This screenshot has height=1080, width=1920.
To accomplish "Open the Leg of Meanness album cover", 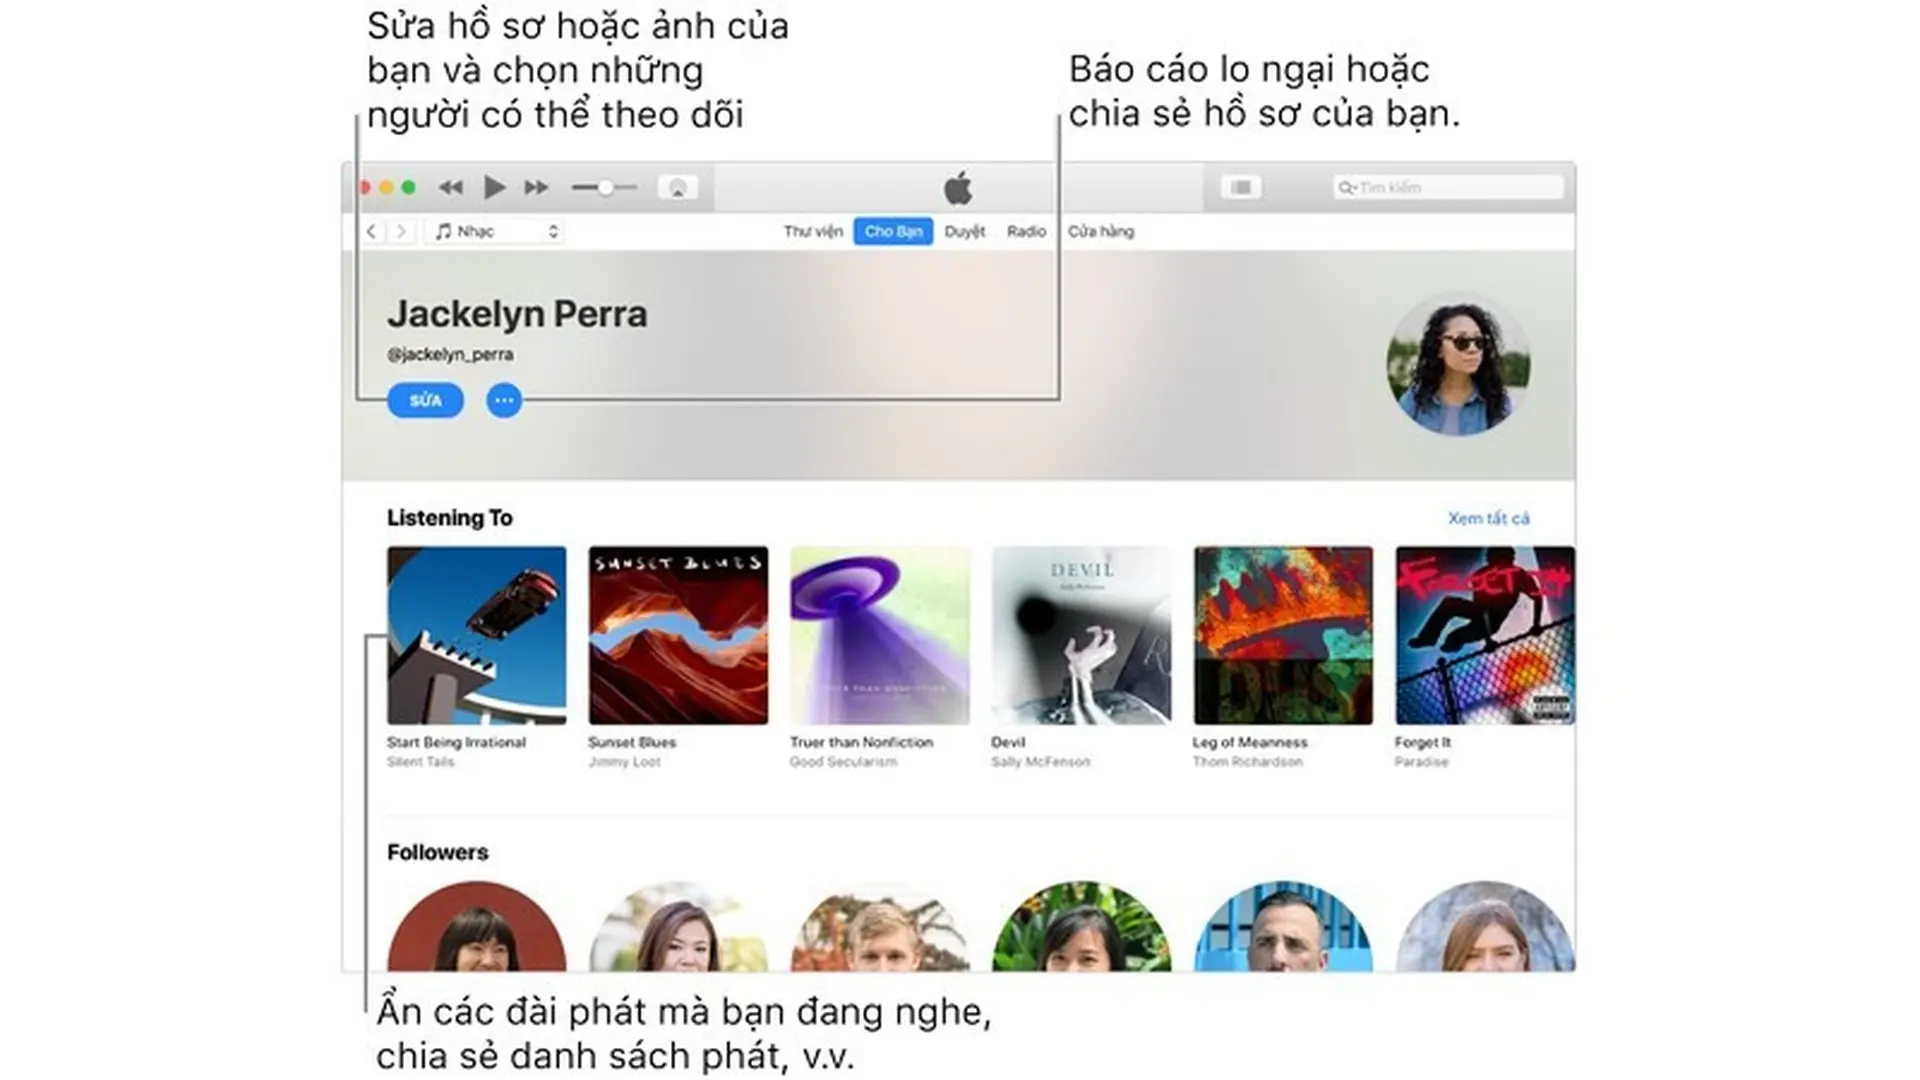I will pos(1283,635).
